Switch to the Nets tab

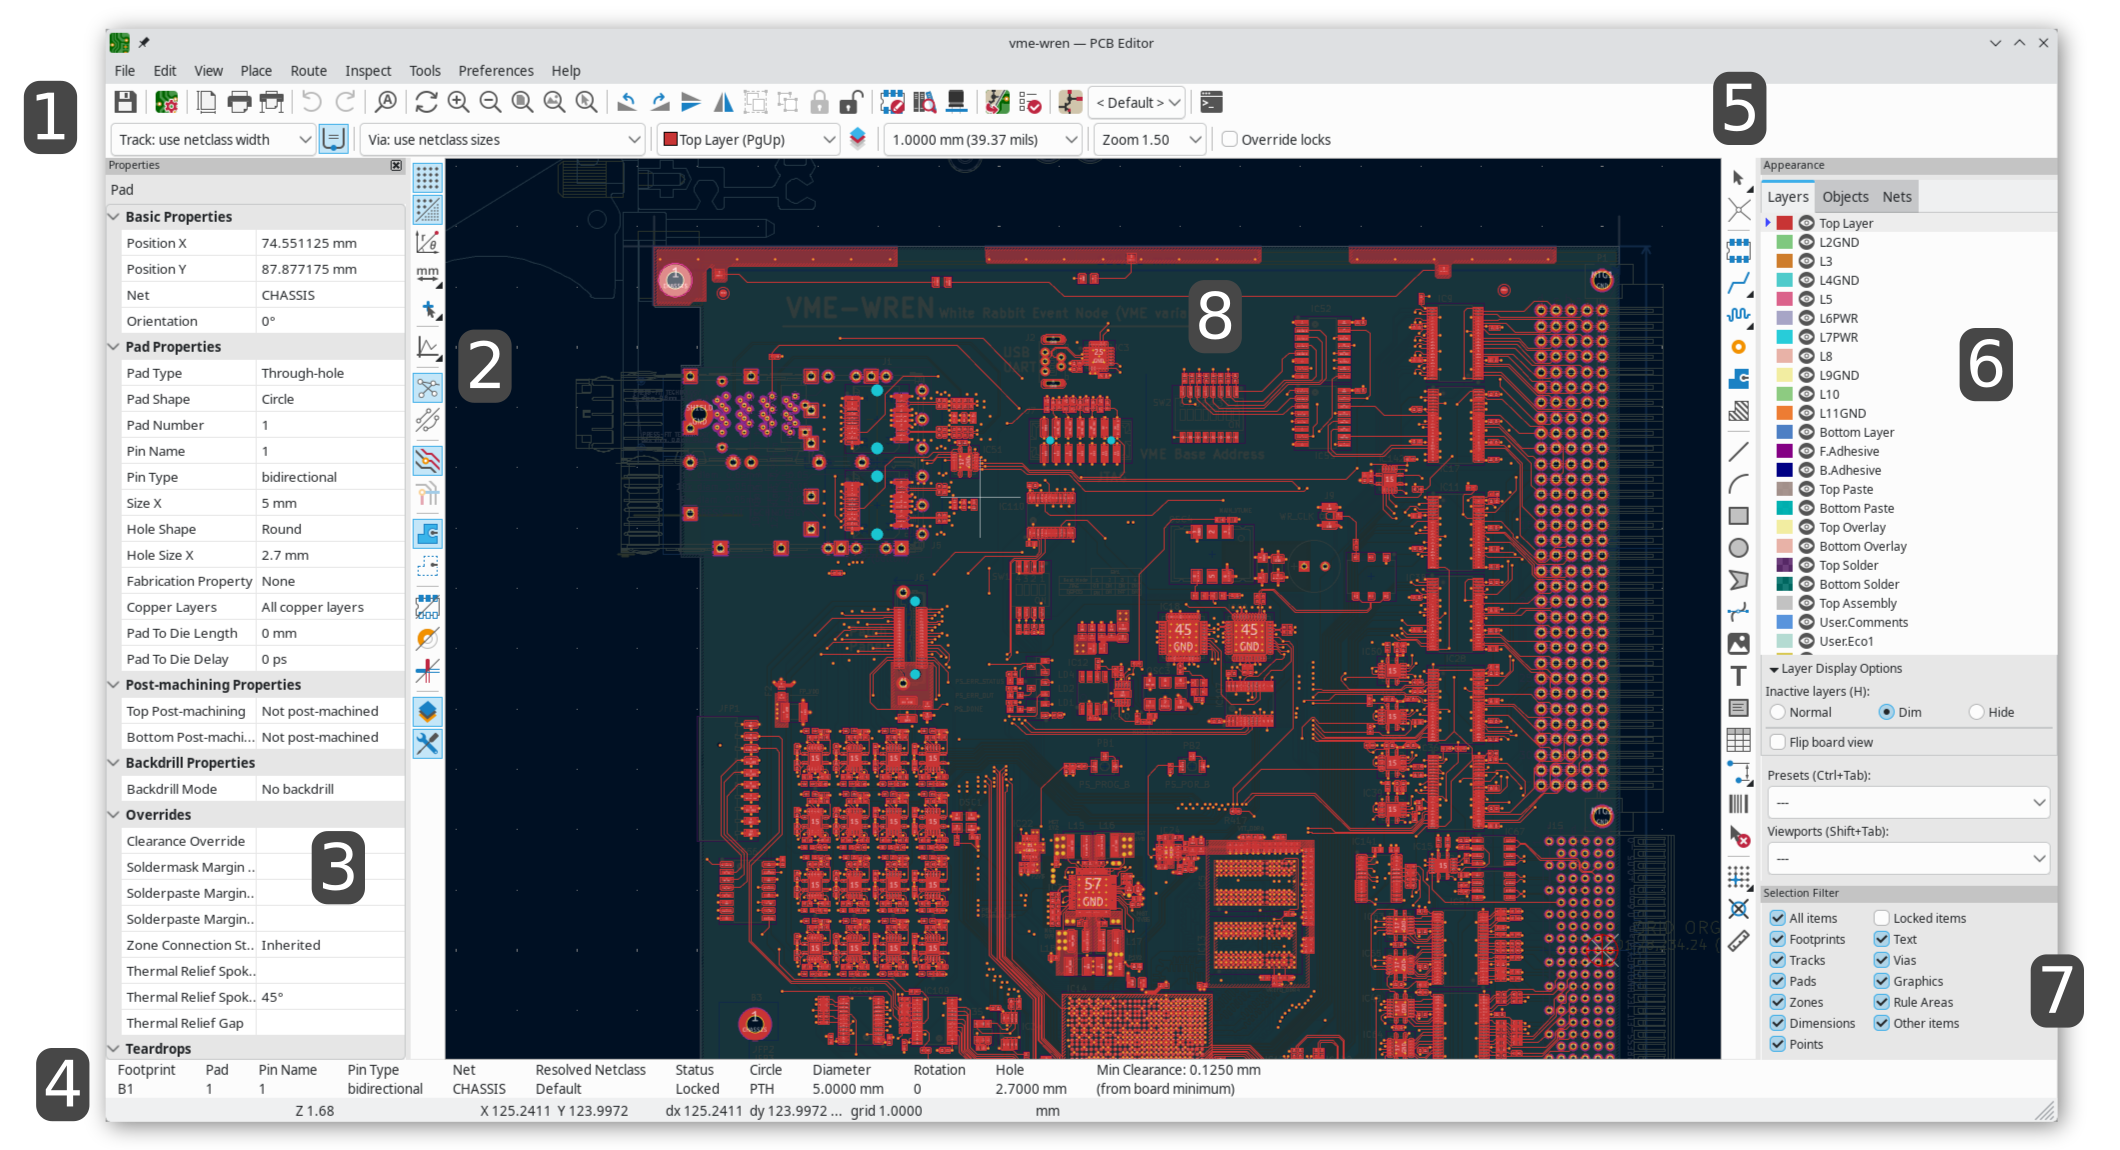pos(1897,196)
